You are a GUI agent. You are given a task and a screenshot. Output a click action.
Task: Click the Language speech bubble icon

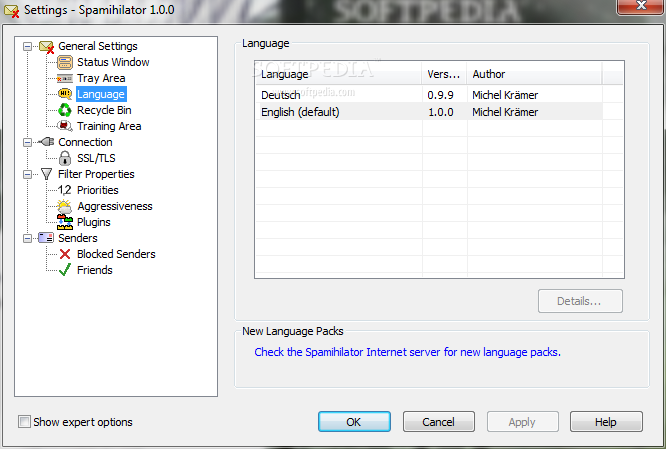point(65,94)
